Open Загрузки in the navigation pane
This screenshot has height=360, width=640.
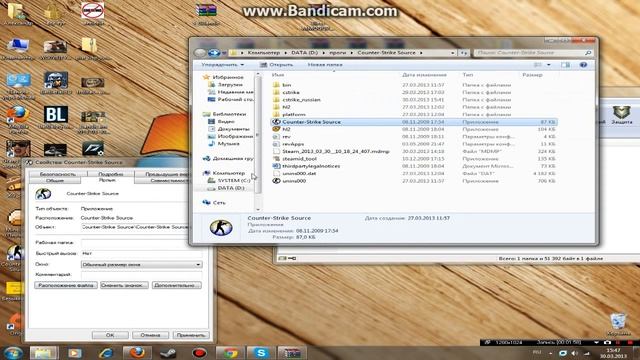[x=230, y=84]
